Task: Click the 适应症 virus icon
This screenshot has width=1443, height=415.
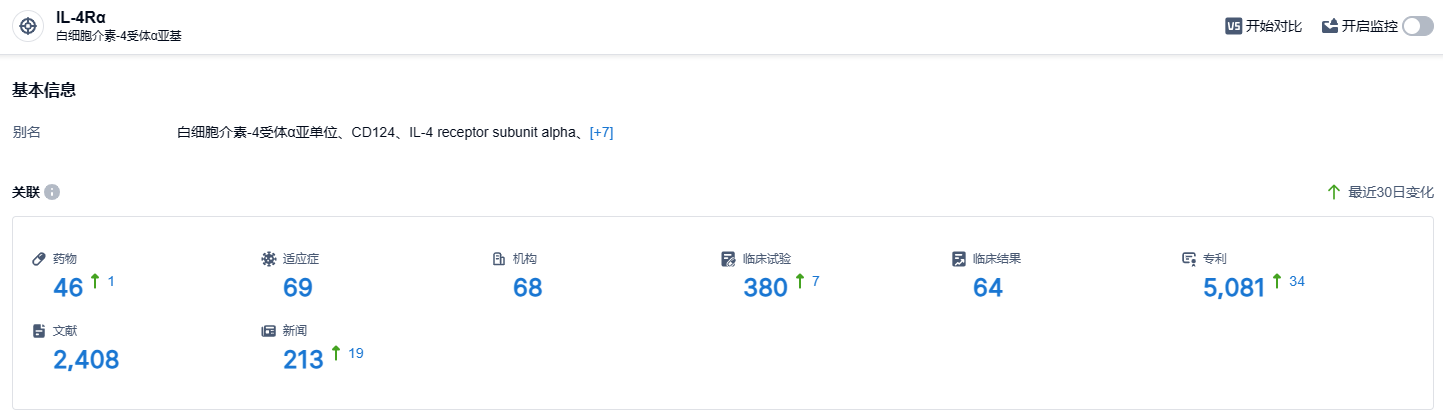Action: click(x=268, y=259)
